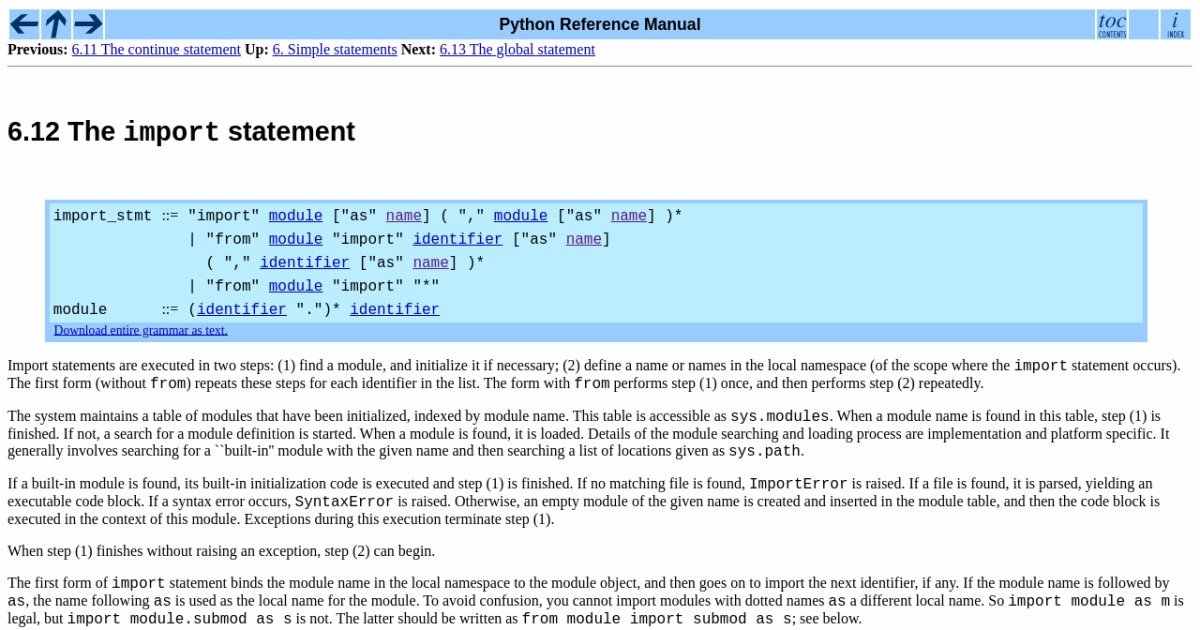Click 'Python Reference Manual' banner title
The width and height of the screenshot is (1200, 630).
point(600,24)
